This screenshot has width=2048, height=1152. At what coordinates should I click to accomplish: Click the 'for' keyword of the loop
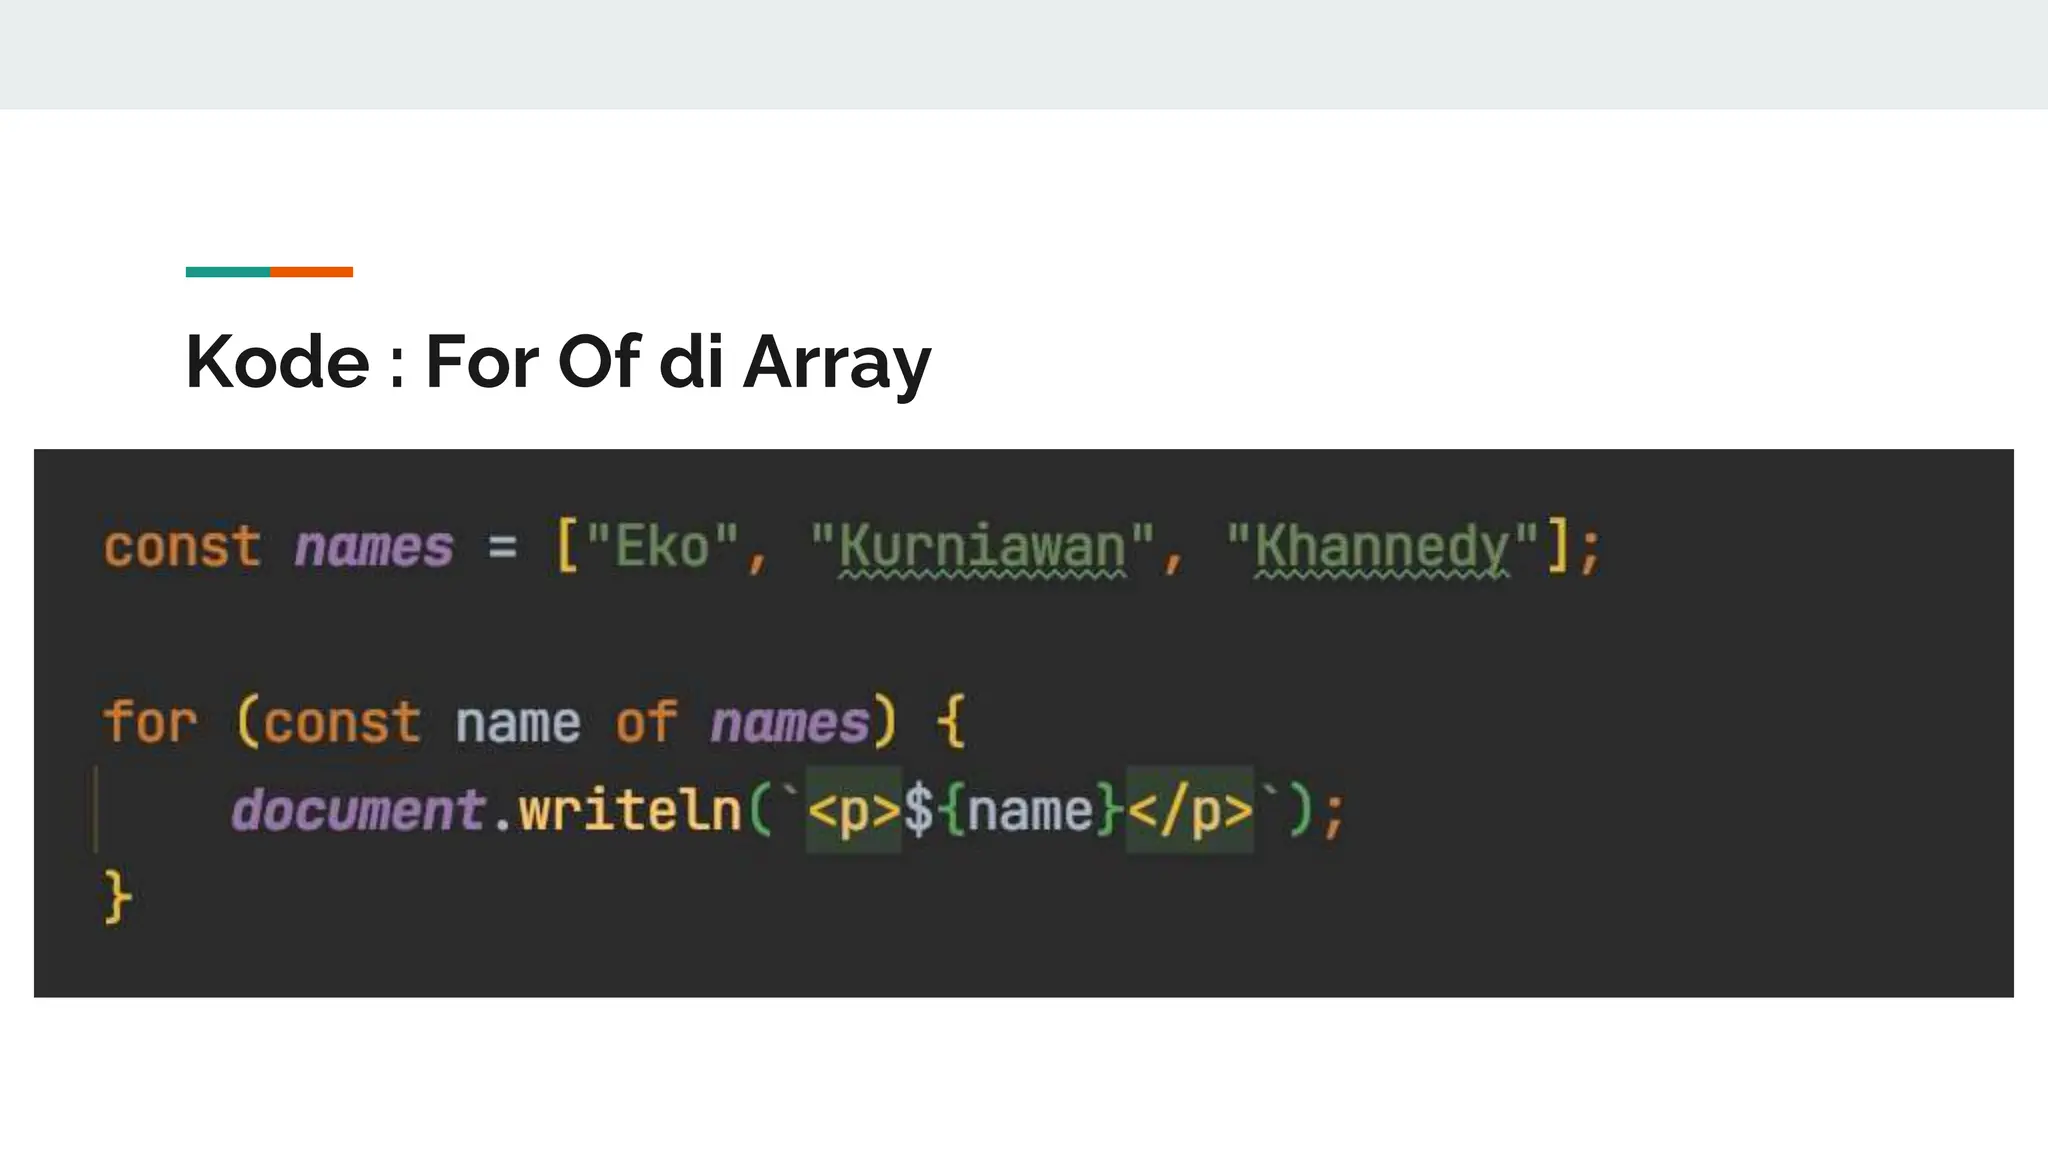[x=150, y=722]
